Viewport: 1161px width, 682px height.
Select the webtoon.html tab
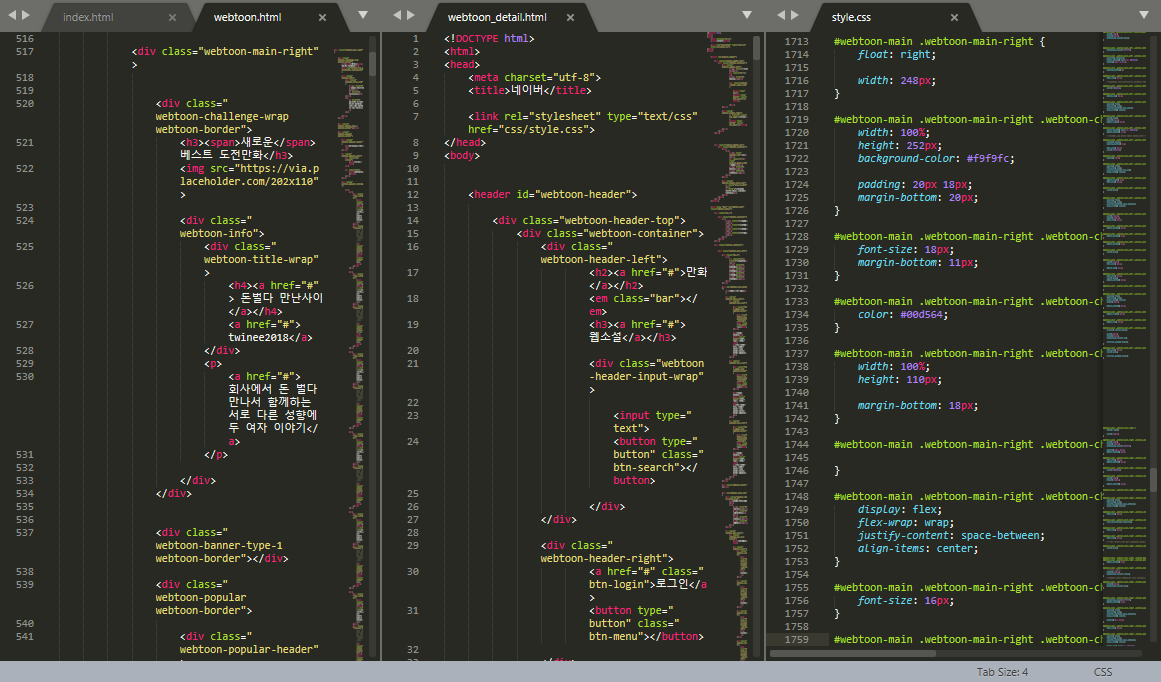248,17
